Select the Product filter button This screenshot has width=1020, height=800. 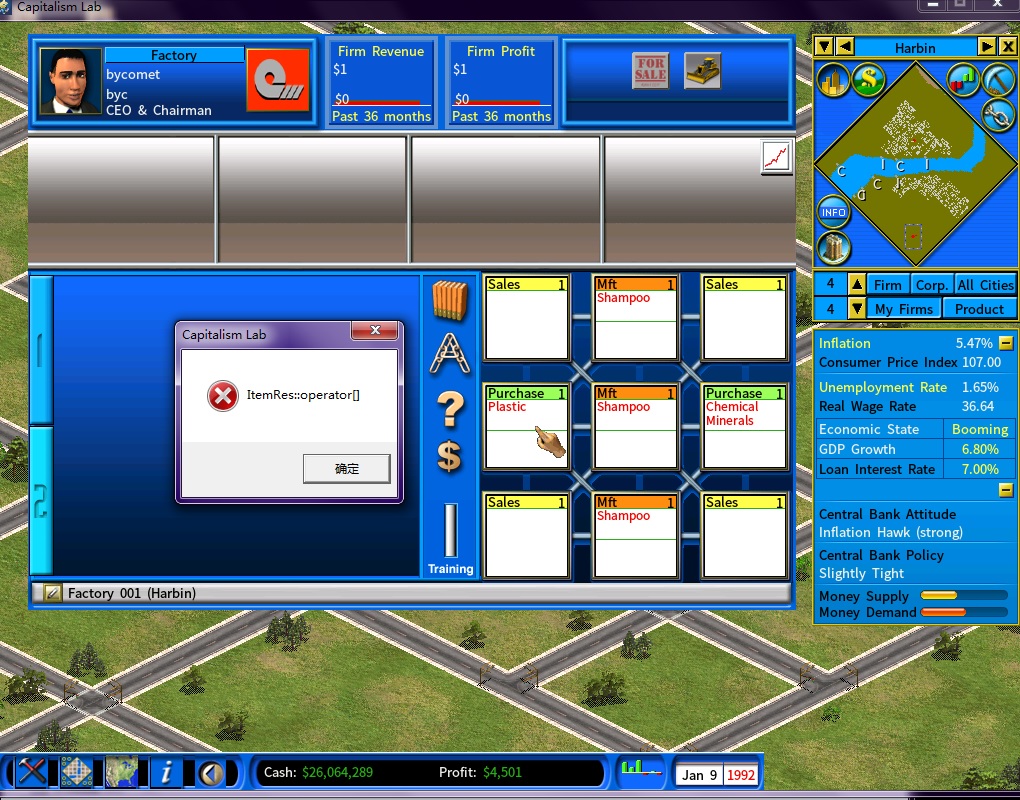tap(979, 309)
